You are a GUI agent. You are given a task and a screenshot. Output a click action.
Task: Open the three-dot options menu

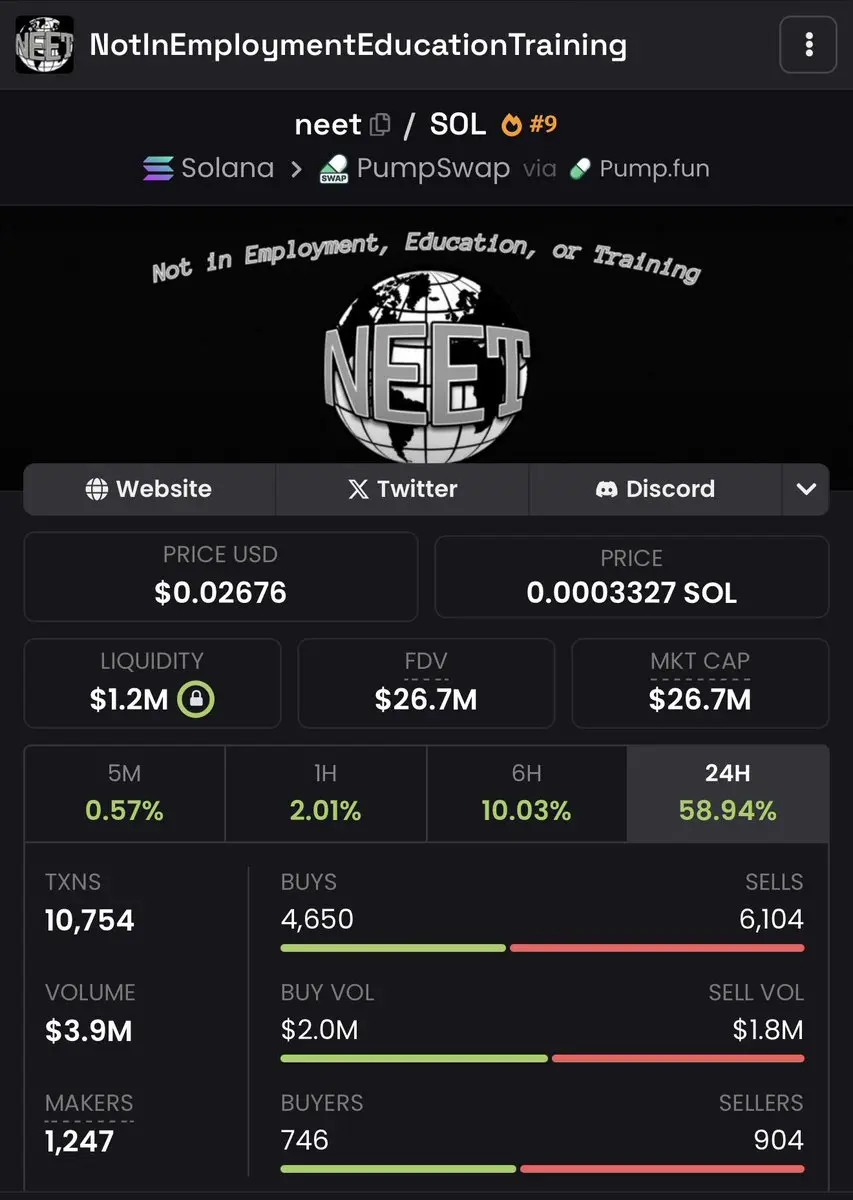(808, 45)
